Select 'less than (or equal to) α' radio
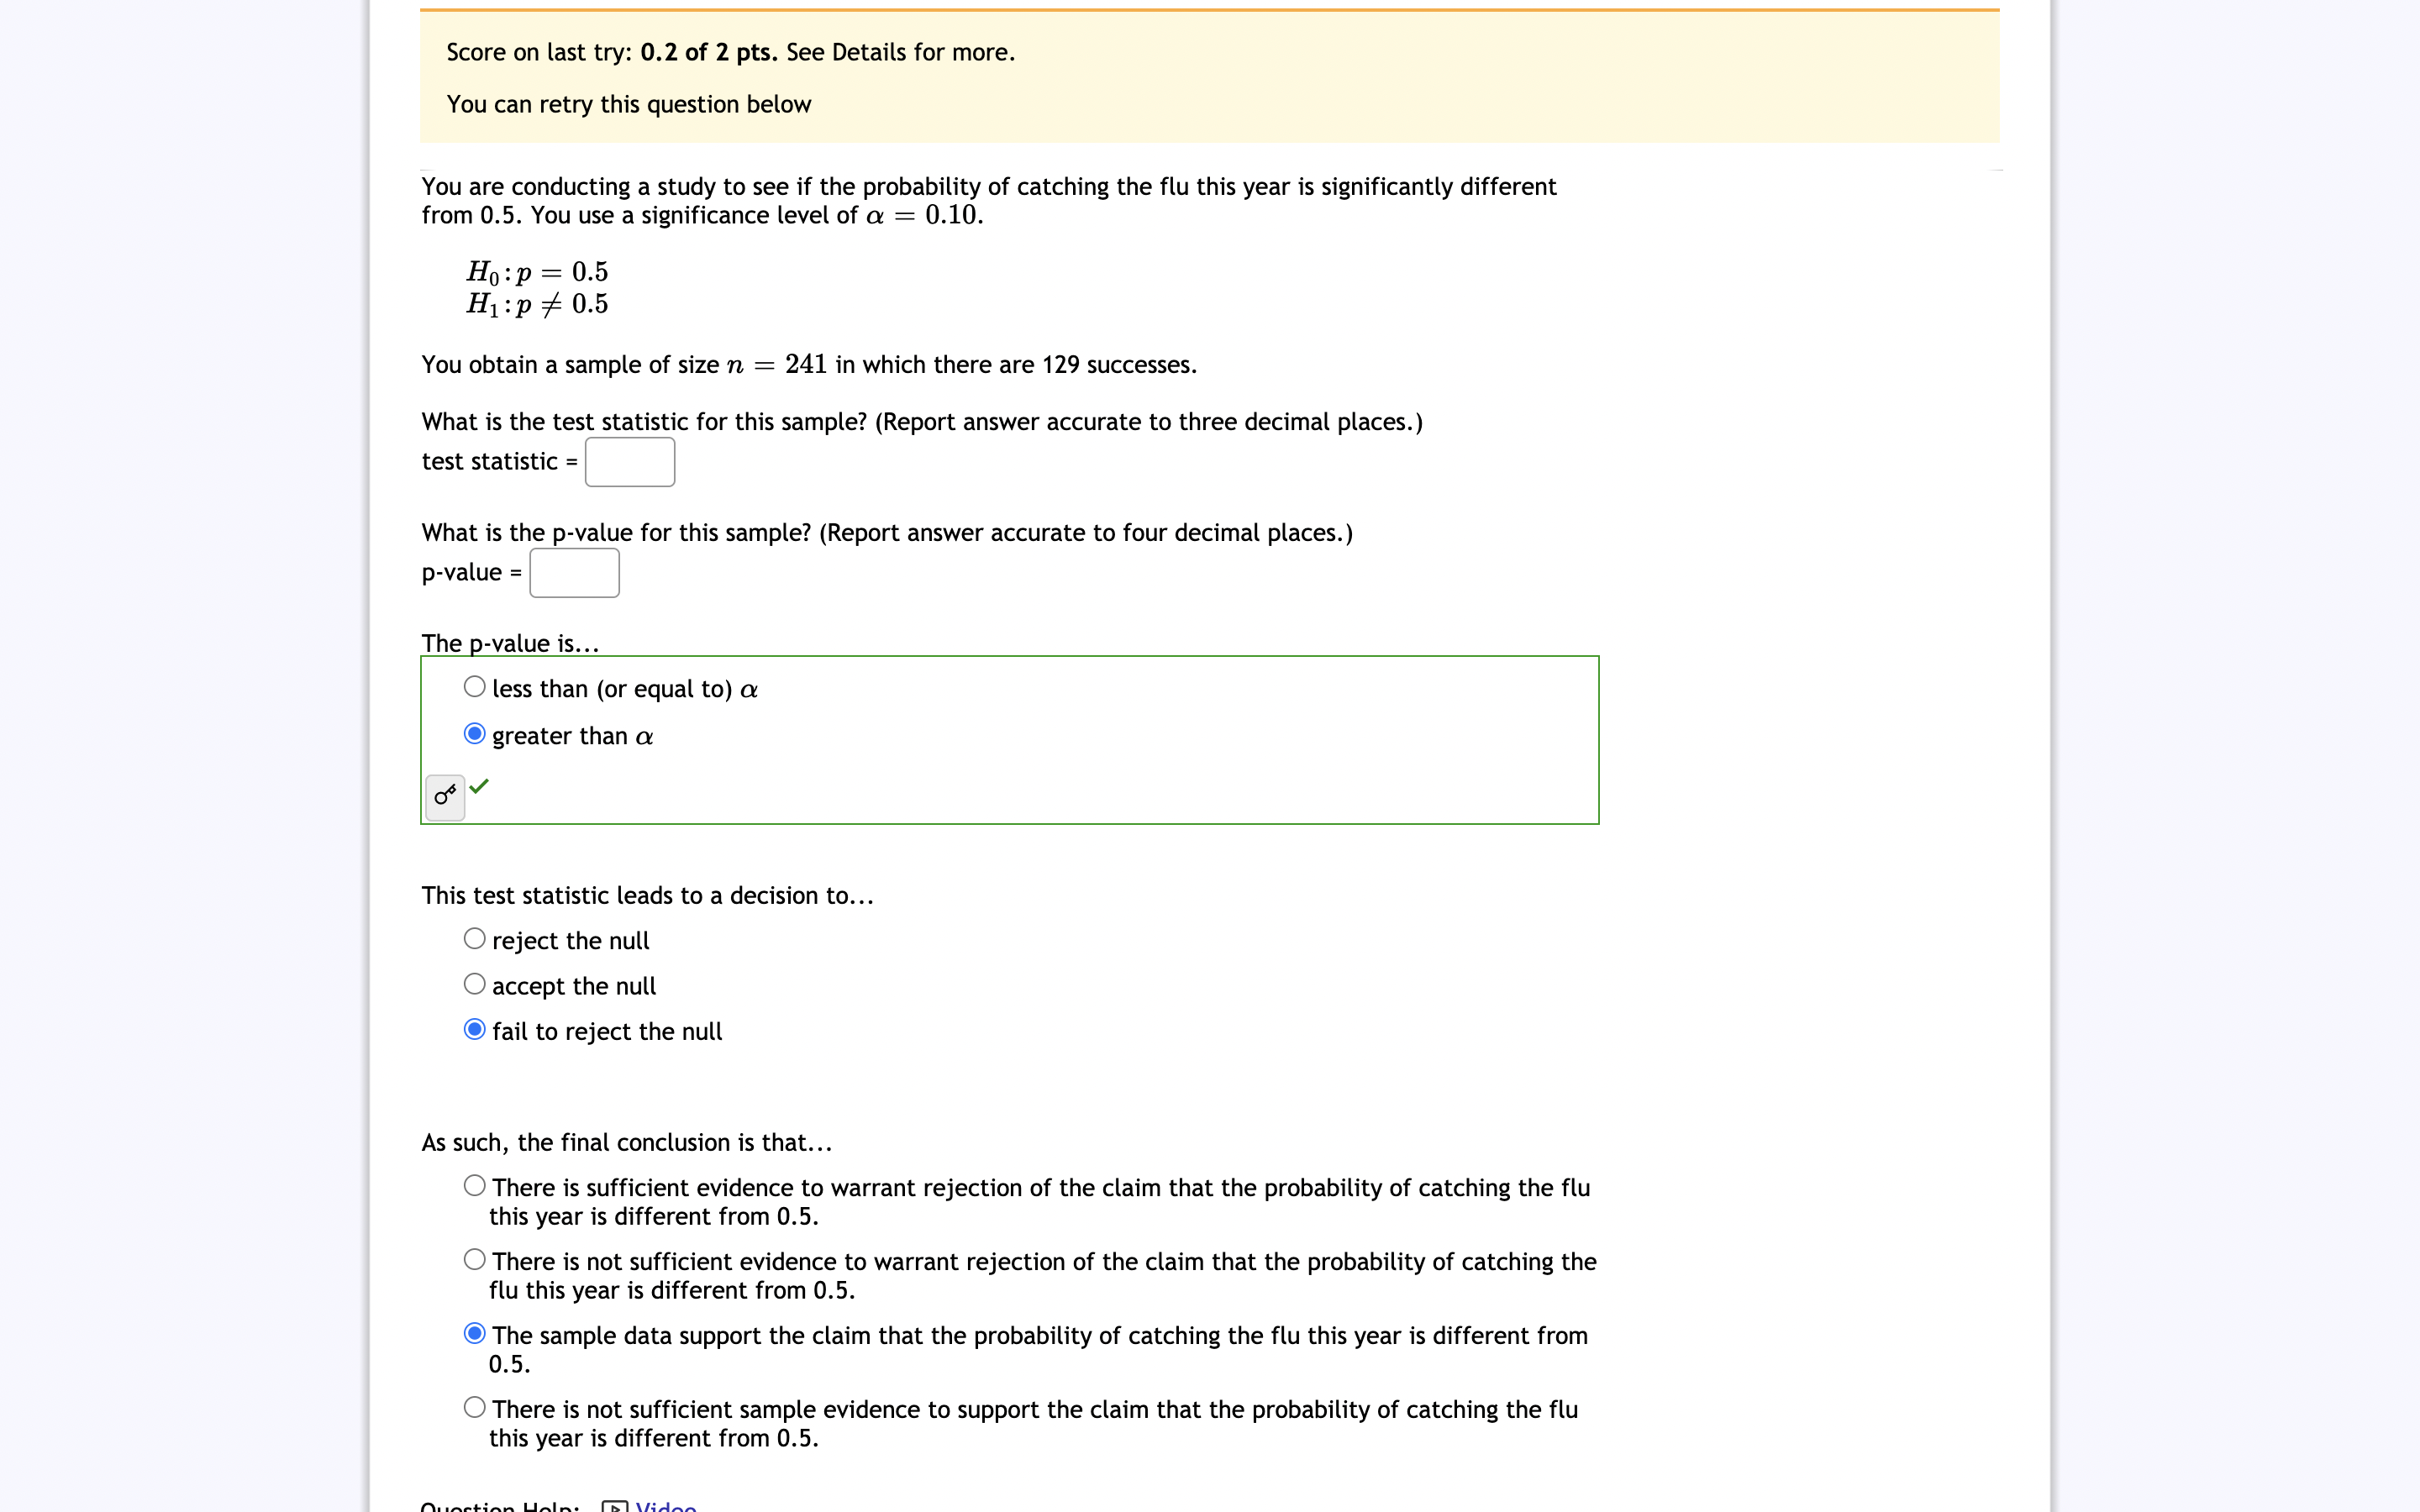The height and width of the screenshot is (1512, 2420). (475, 687)
